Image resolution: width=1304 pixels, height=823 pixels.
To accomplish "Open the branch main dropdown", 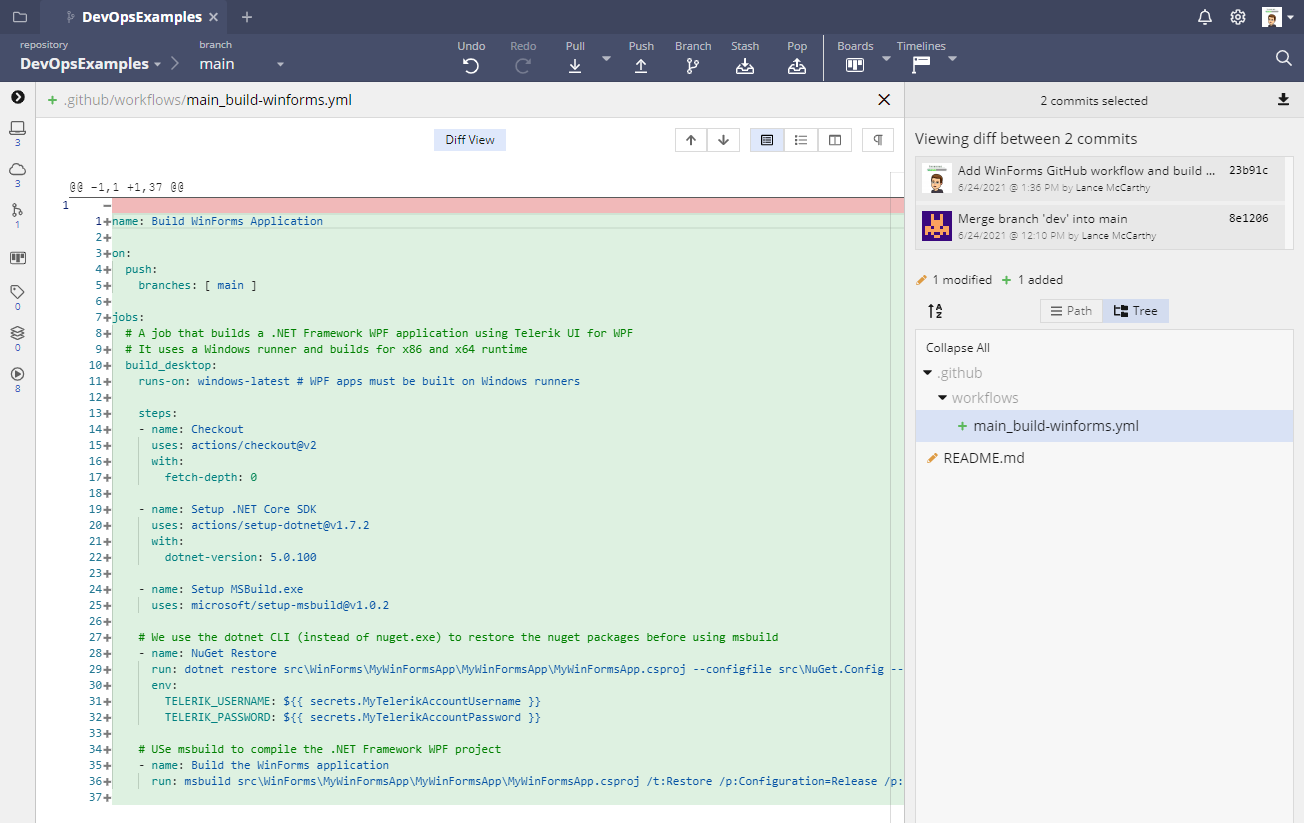I will [280, 64].
